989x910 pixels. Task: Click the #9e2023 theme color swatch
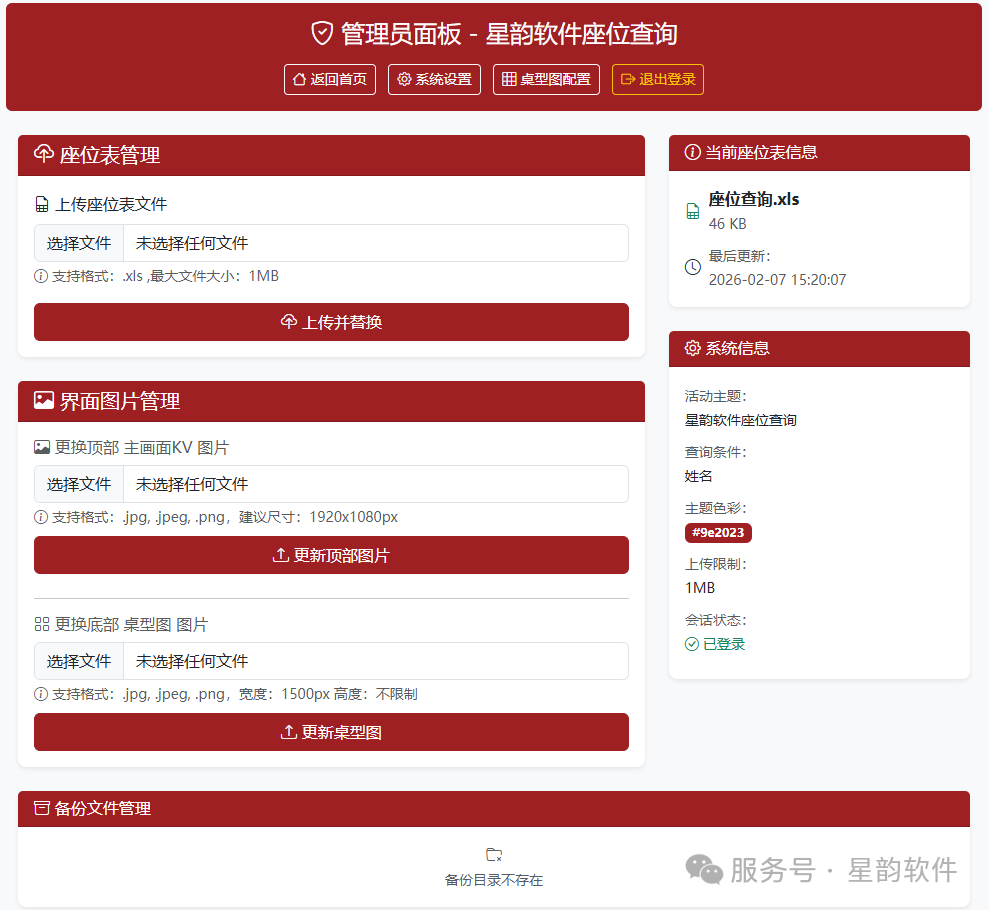pos(718,533)
